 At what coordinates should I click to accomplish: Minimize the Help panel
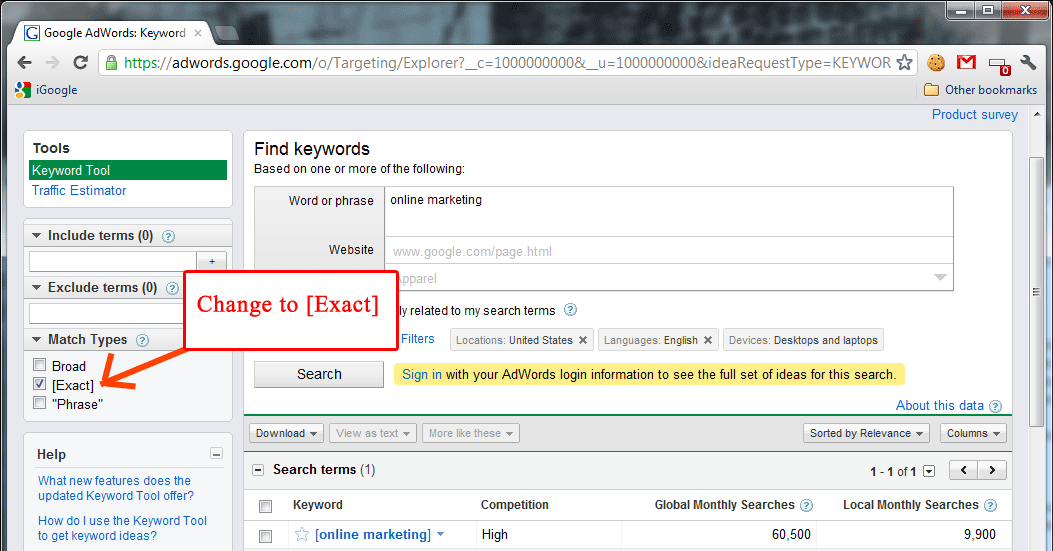[x=216, y=454]
